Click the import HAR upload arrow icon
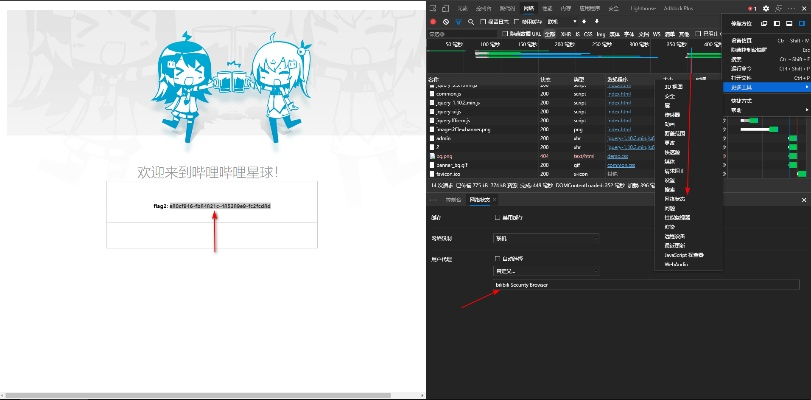The image size is (811, 400). tap(584, 21)
